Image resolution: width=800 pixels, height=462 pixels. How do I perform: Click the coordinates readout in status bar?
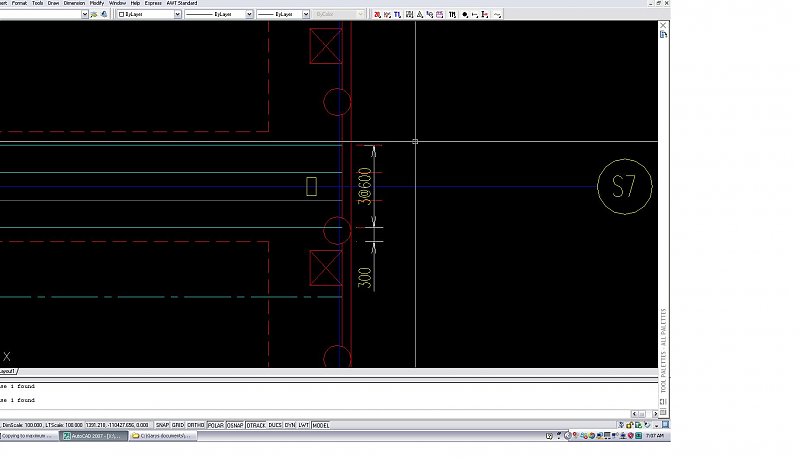click(117, 425)
